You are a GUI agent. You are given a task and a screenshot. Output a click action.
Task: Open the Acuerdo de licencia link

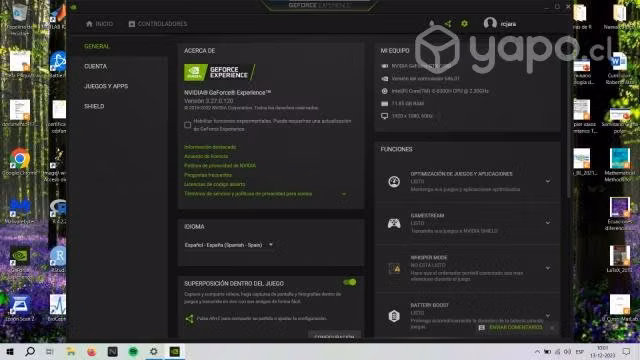coord(206,156)
